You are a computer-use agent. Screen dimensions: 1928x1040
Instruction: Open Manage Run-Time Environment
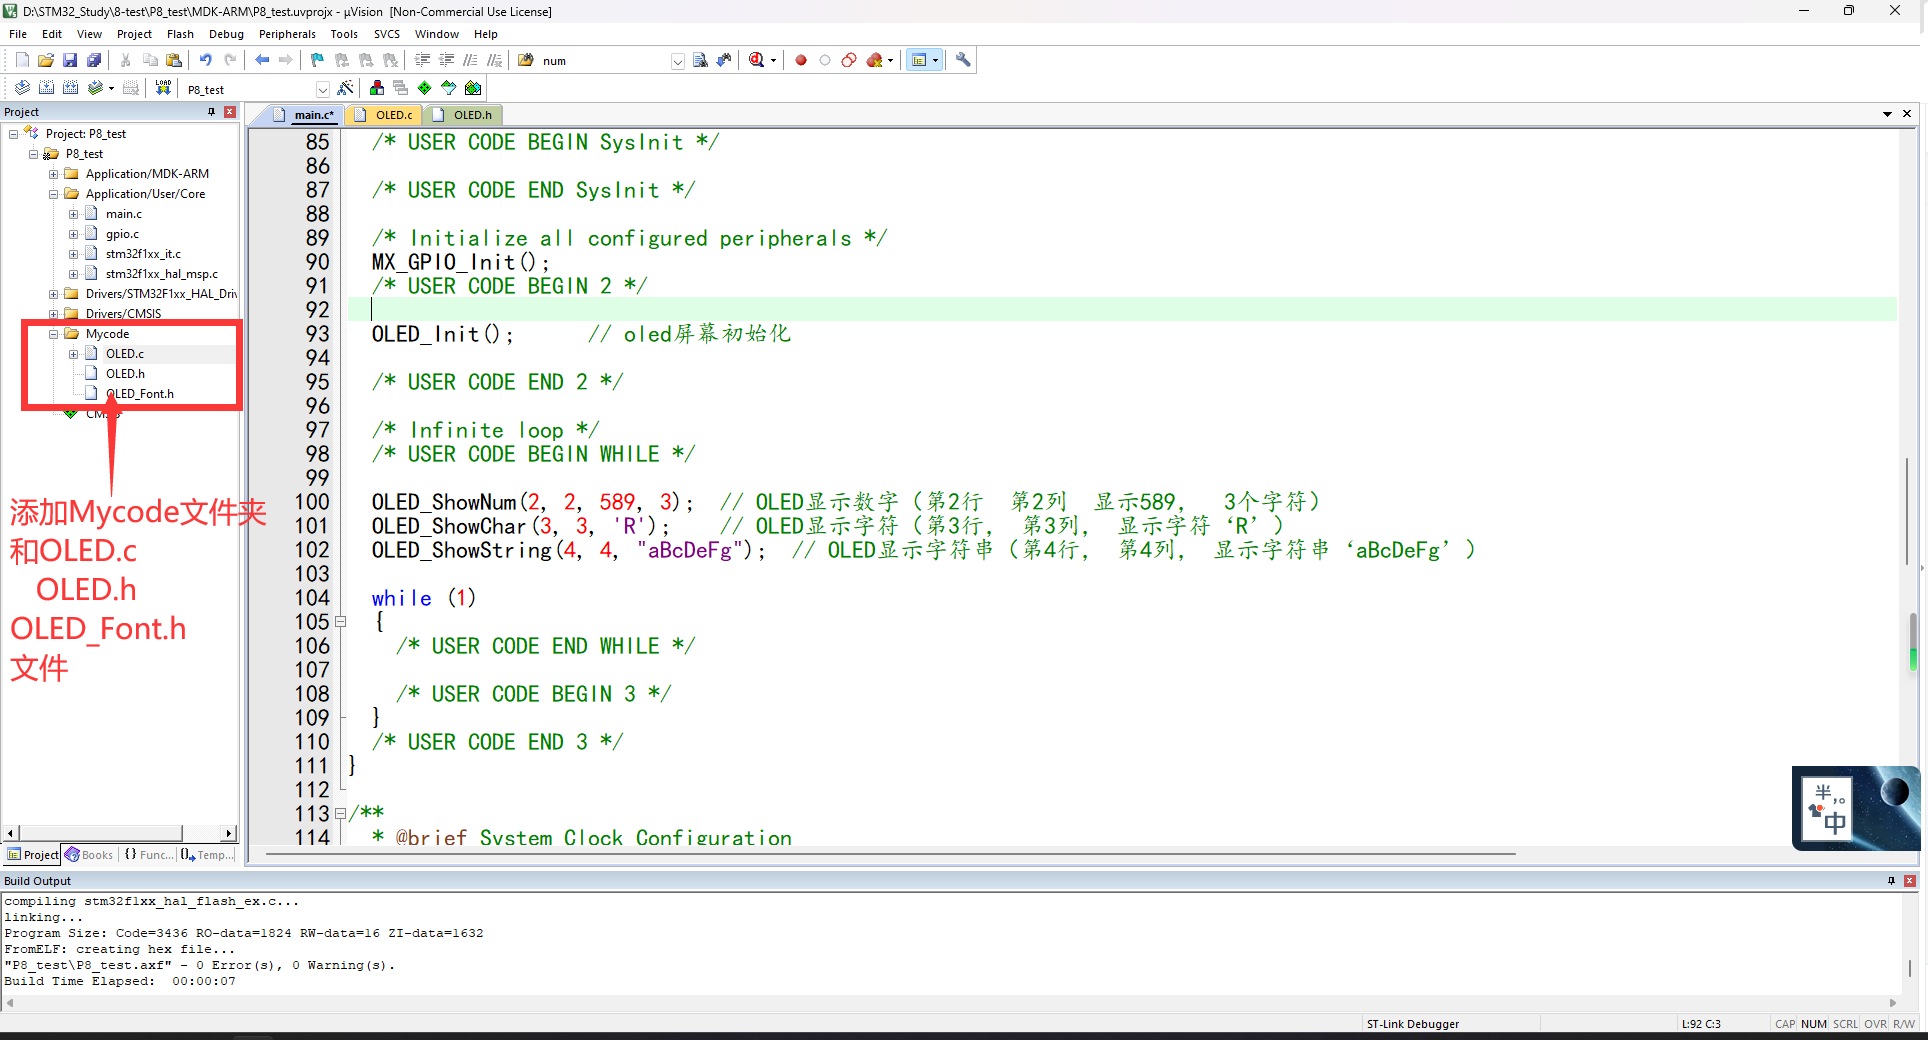pyautogui.click(x=424, y=88)
